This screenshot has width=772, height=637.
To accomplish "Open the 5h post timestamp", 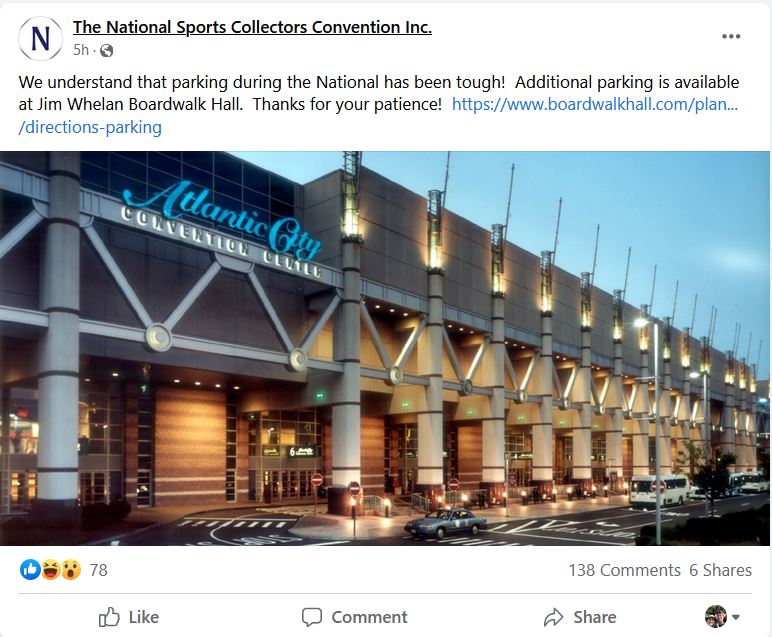I will [x=81, y=50].
